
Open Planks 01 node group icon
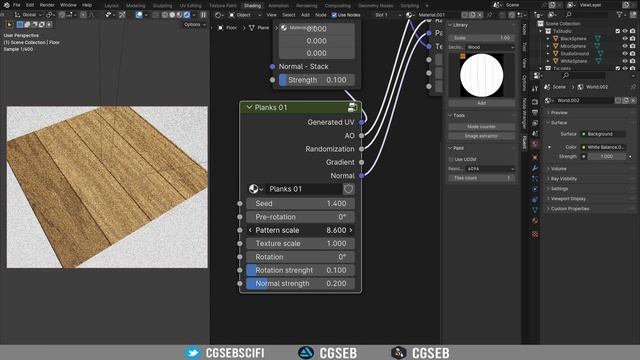tap(352, 108)
